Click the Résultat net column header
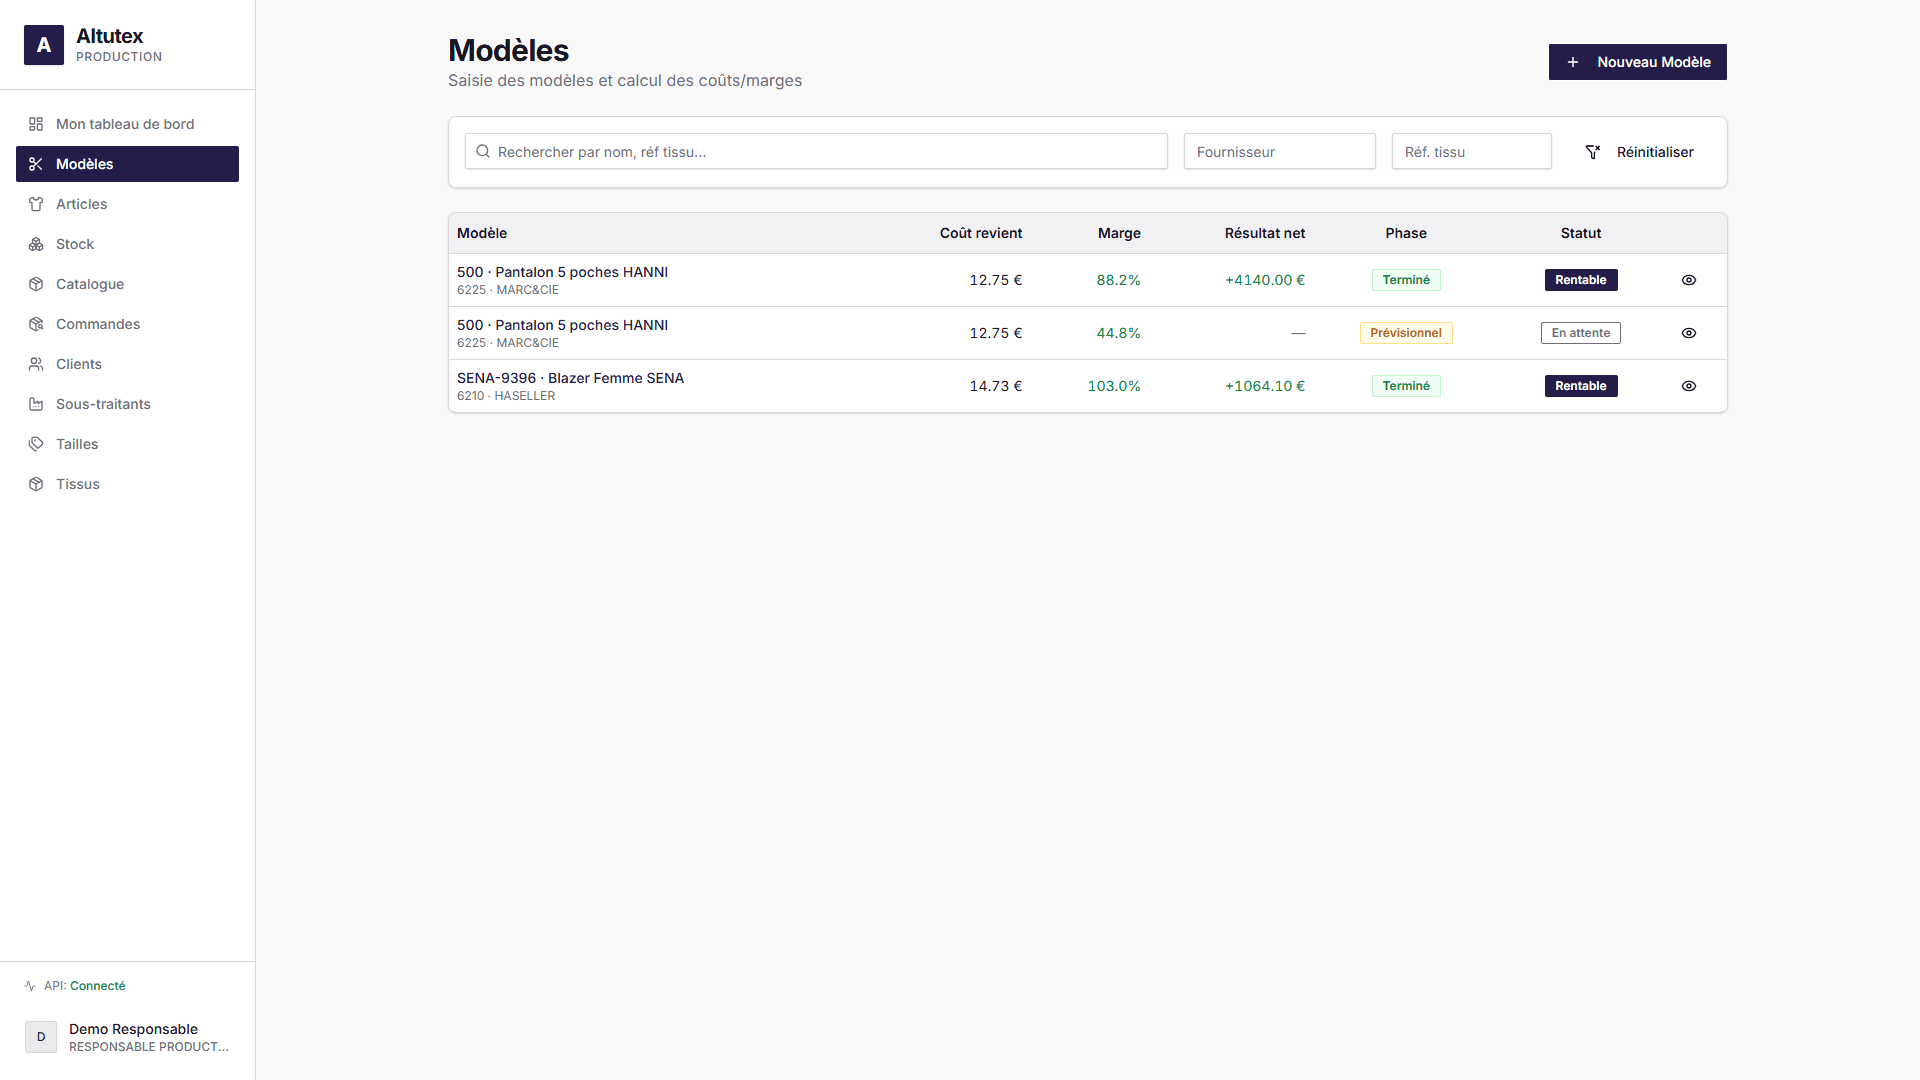The image size is (1920, 1080). (x=1265, y=233)
